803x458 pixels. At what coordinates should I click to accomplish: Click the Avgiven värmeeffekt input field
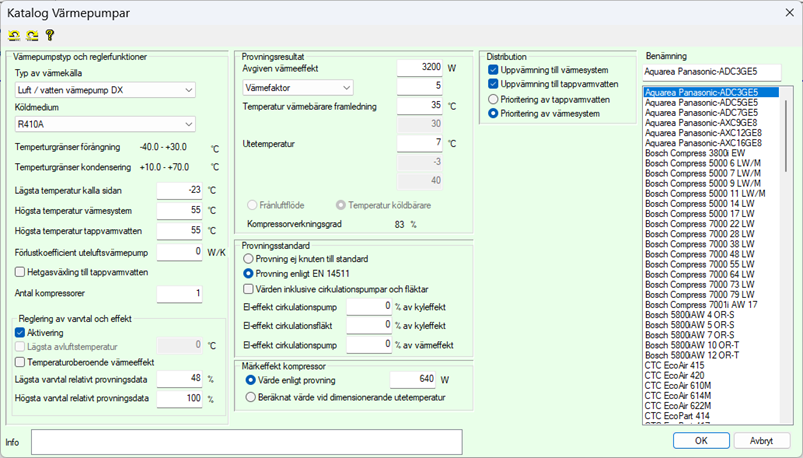[x=418, y=68]
